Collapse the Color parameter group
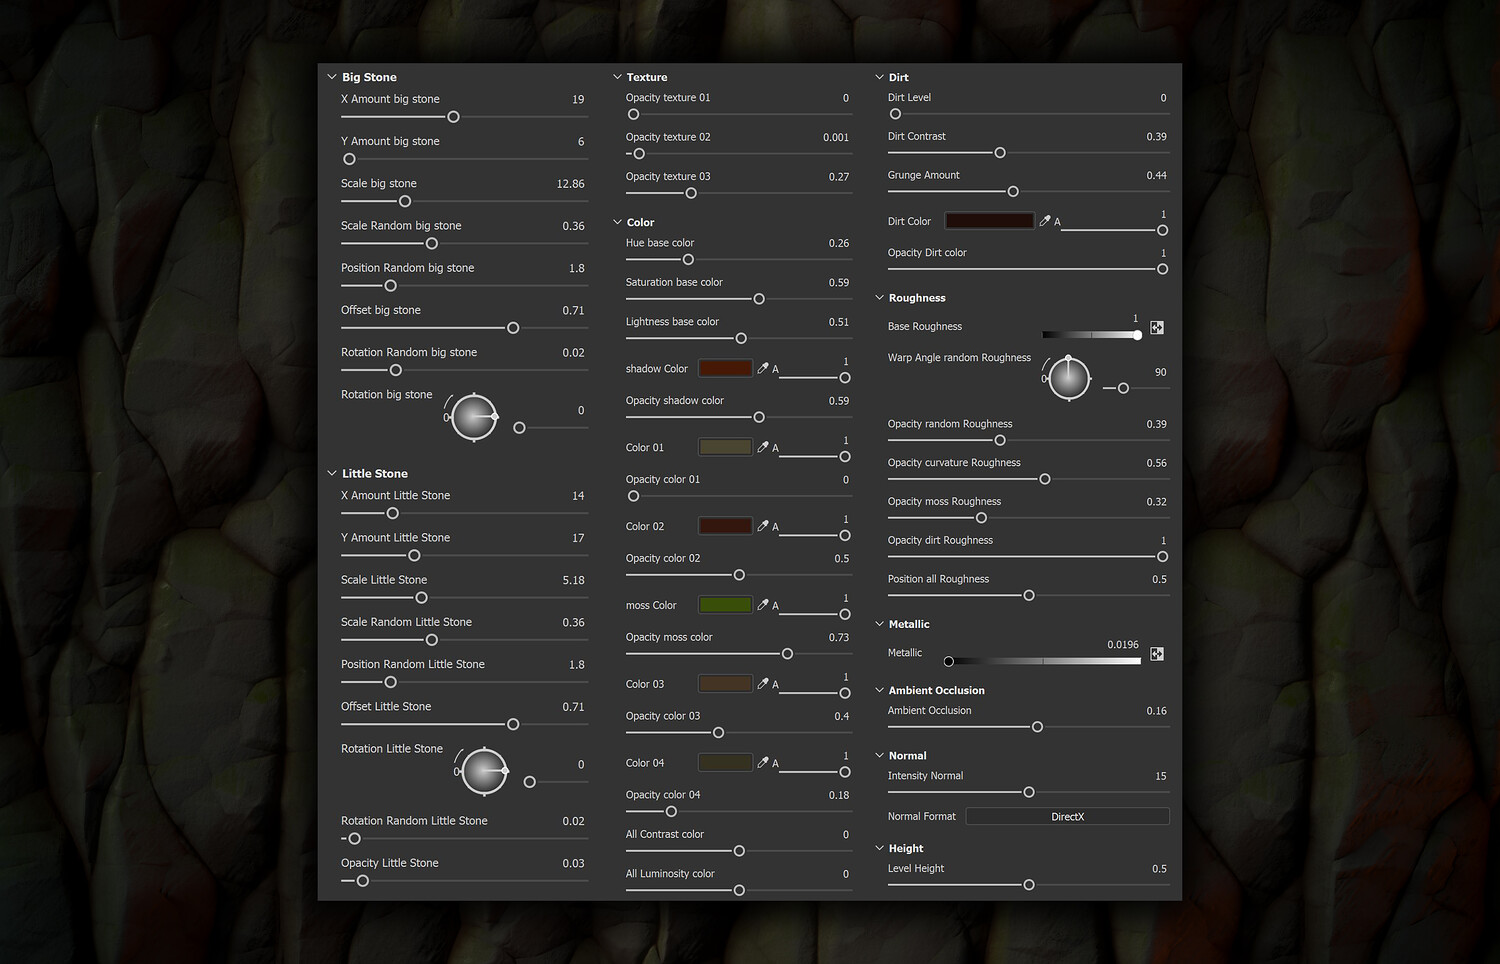 (617, 222)
